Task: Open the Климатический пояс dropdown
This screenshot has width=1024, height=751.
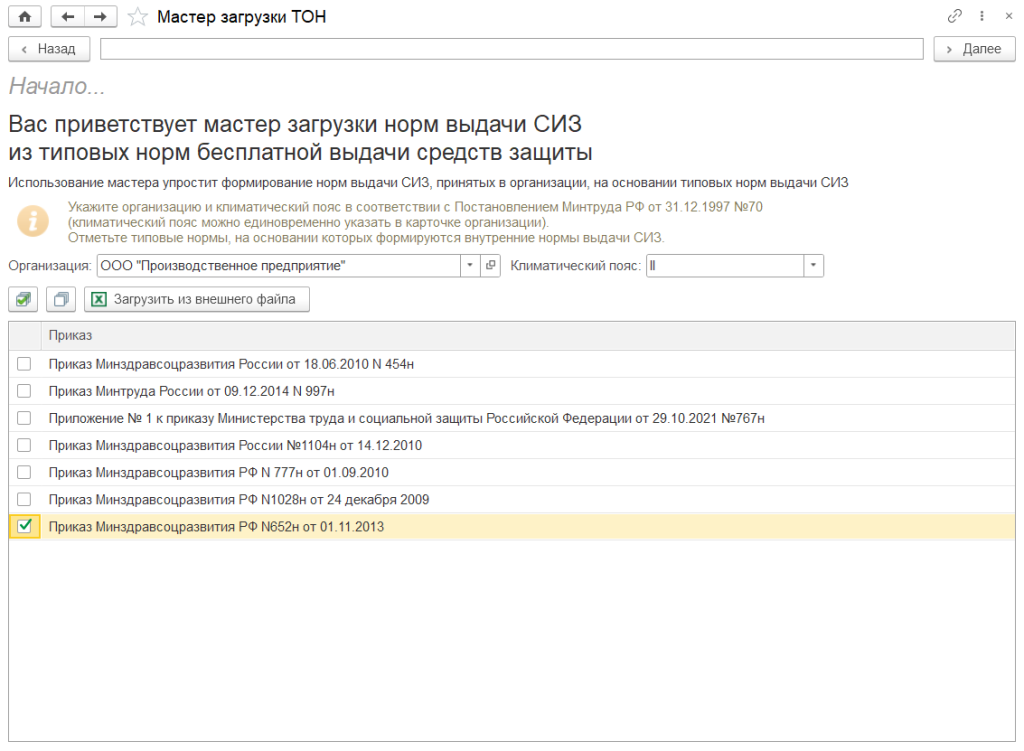Action: click(814, 265)
